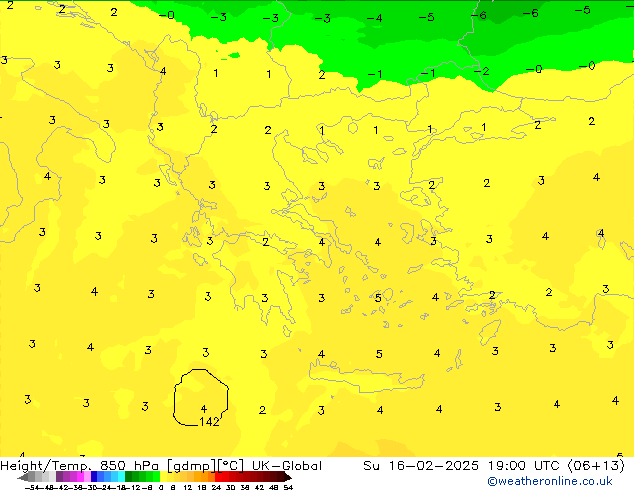Click the '-2' temperature value on the map
The width and height of the screenshot is (634, 490).
coord(481,71)
